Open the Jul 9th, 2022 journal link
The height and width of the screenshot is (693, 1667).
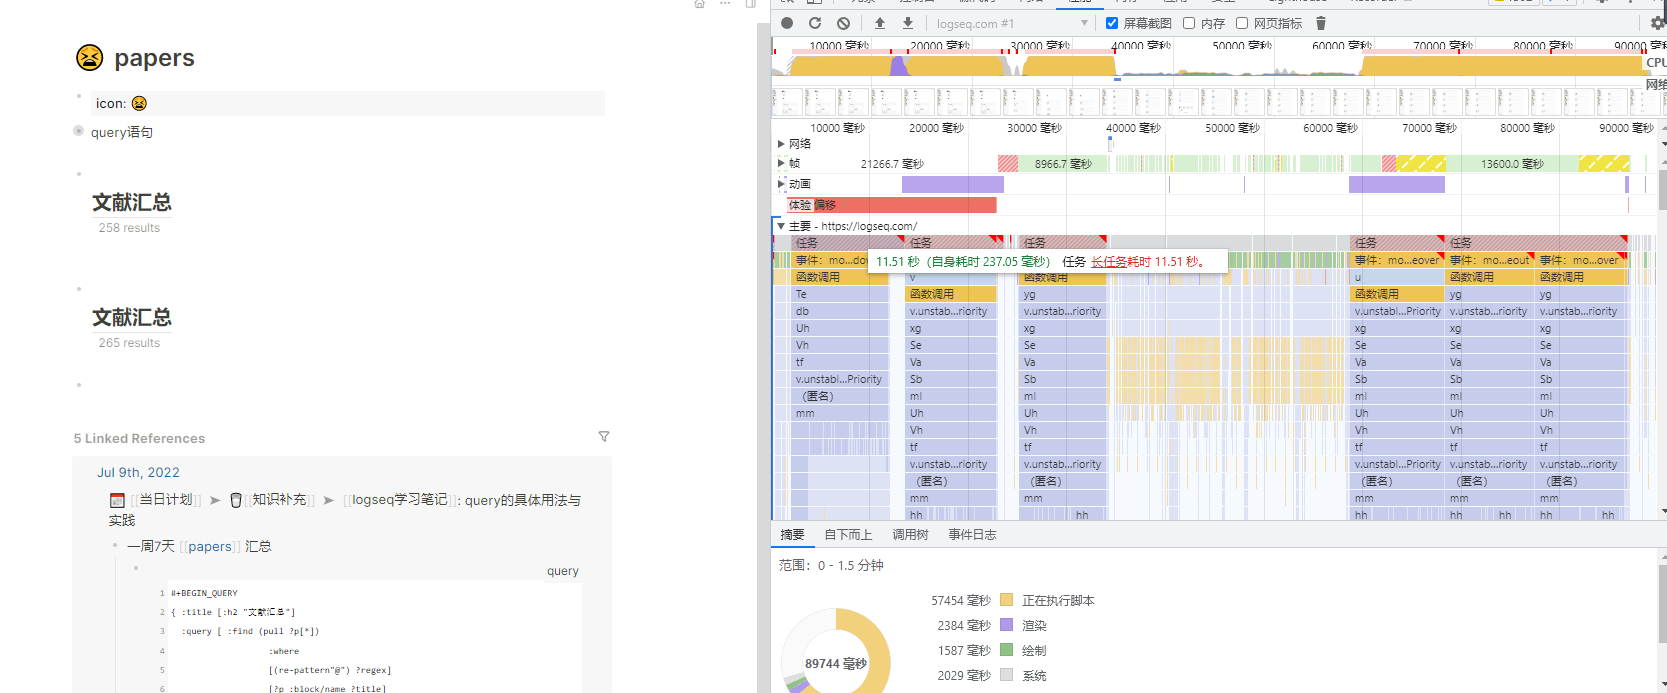(x=138, y=472)
